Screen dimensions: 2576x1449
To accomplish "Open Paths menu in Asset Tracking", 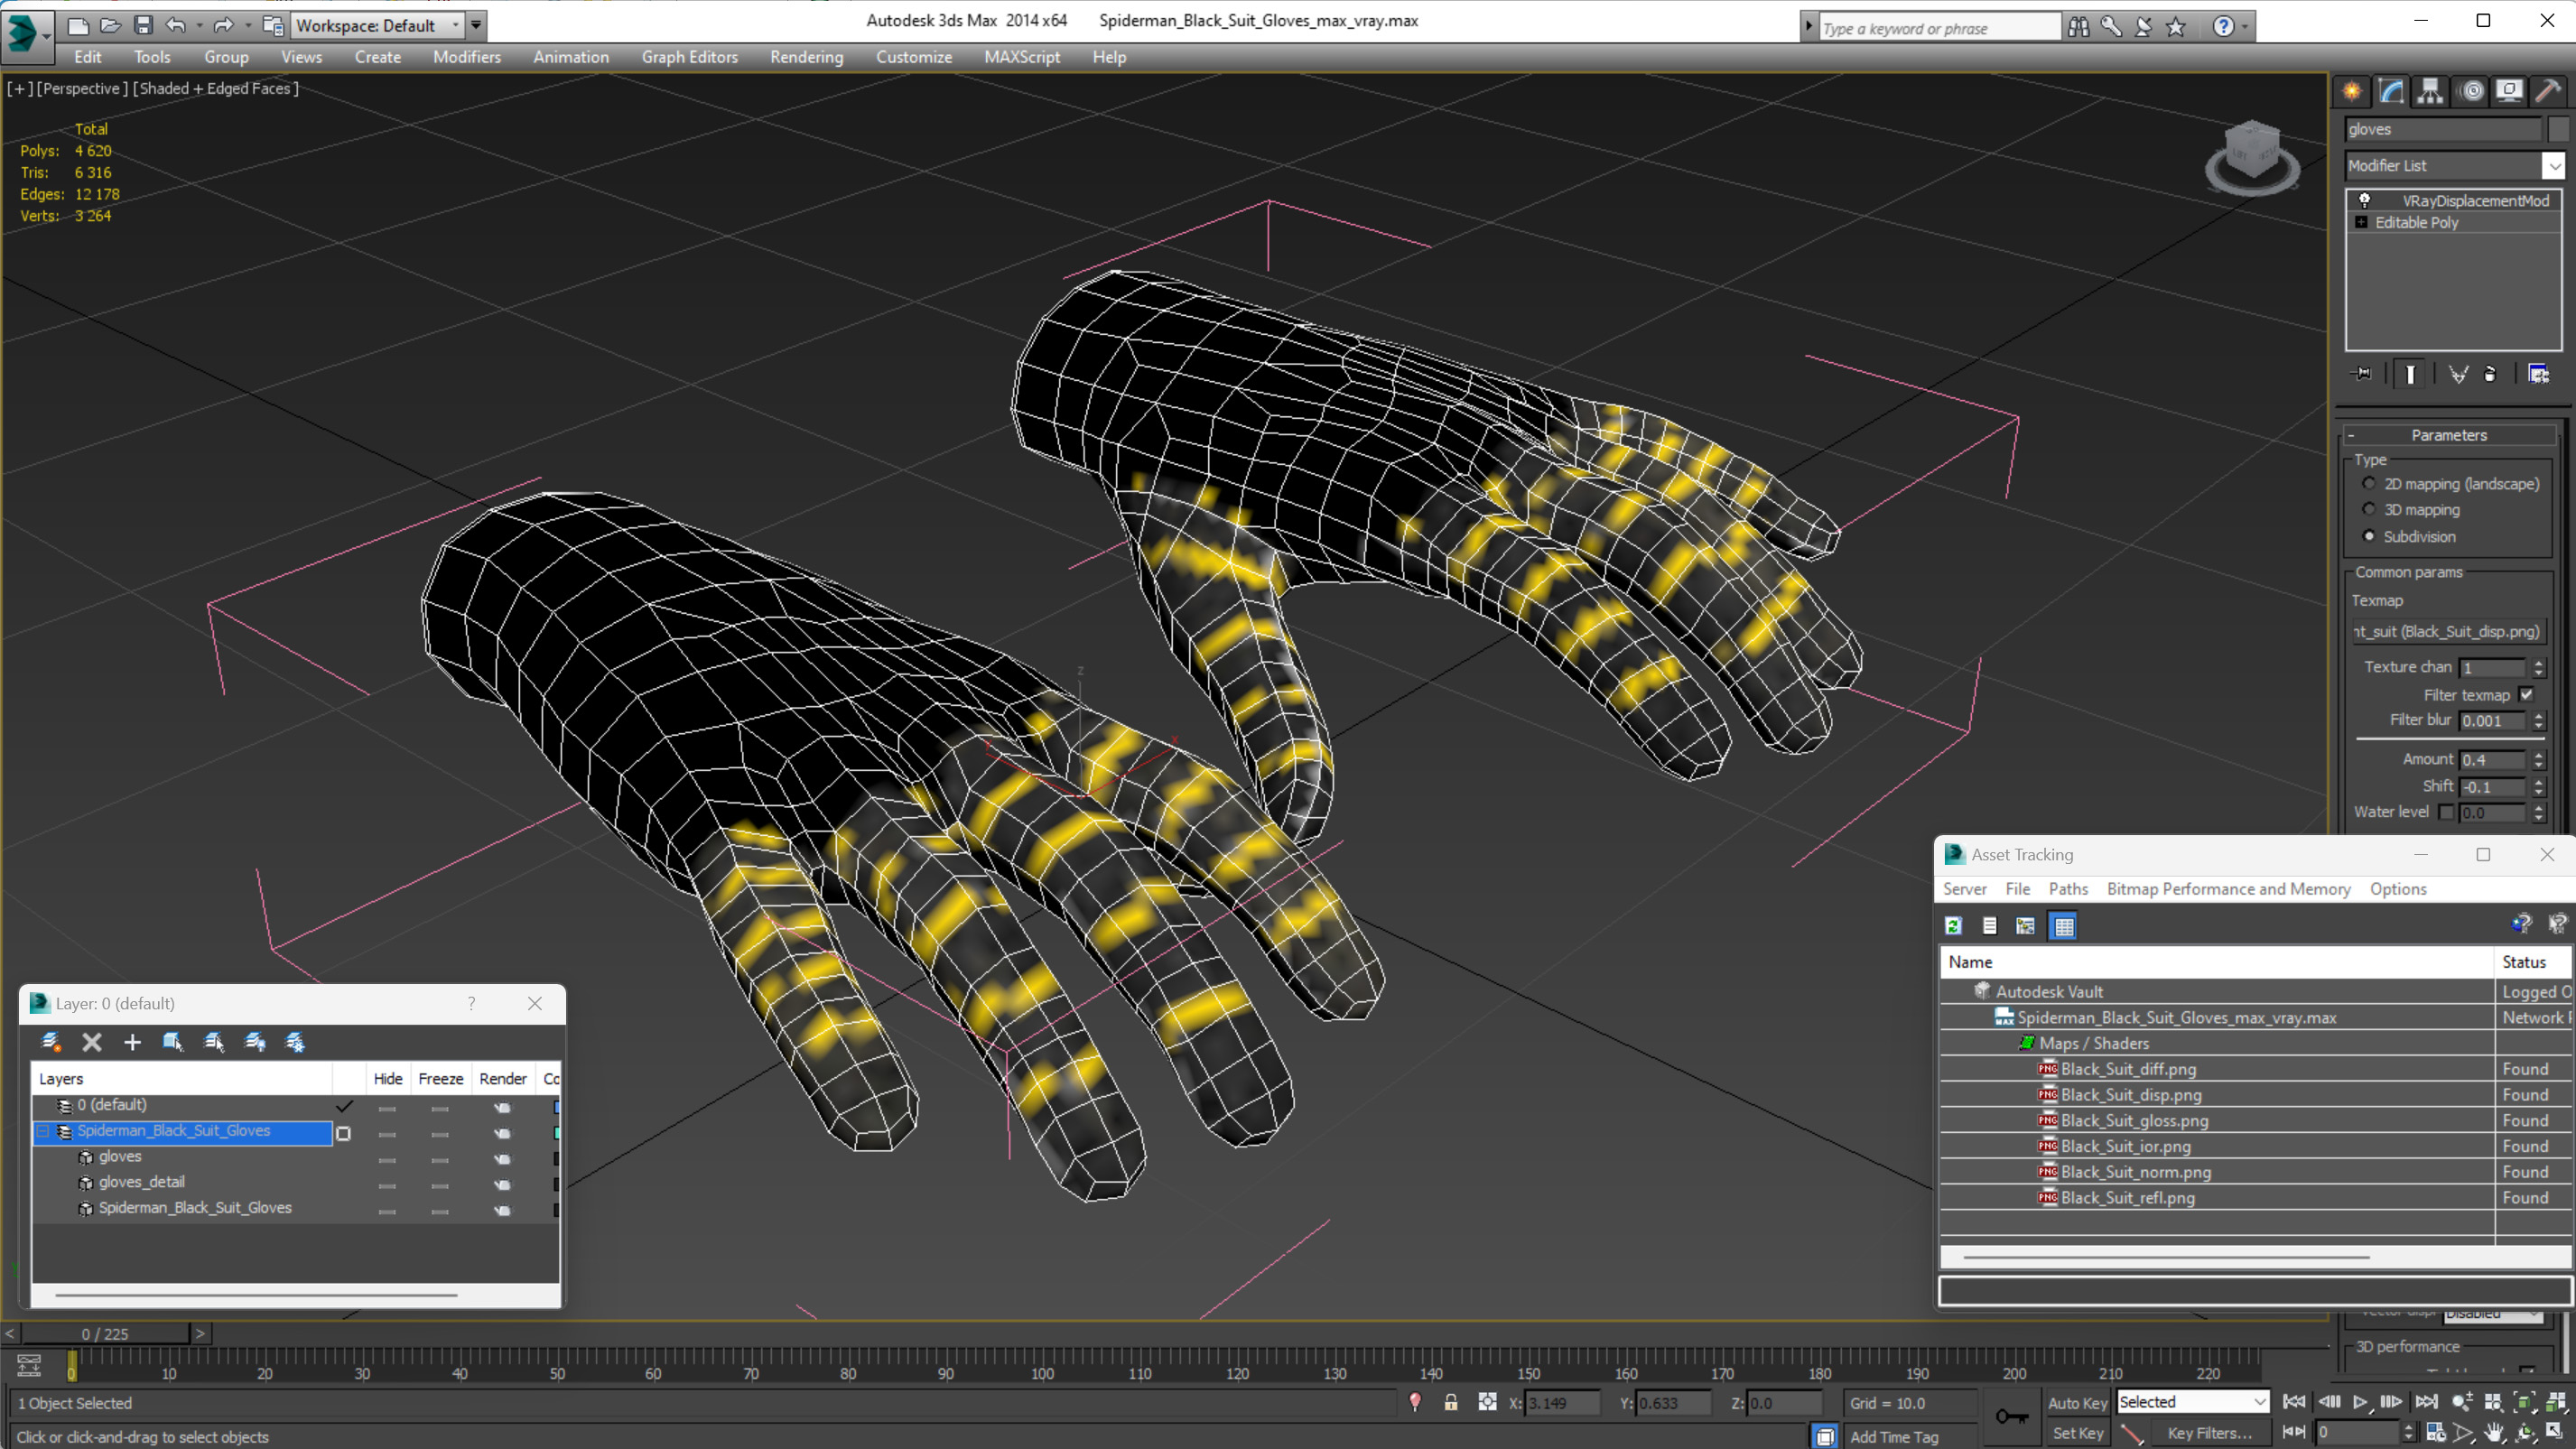I will [2068, 889].
